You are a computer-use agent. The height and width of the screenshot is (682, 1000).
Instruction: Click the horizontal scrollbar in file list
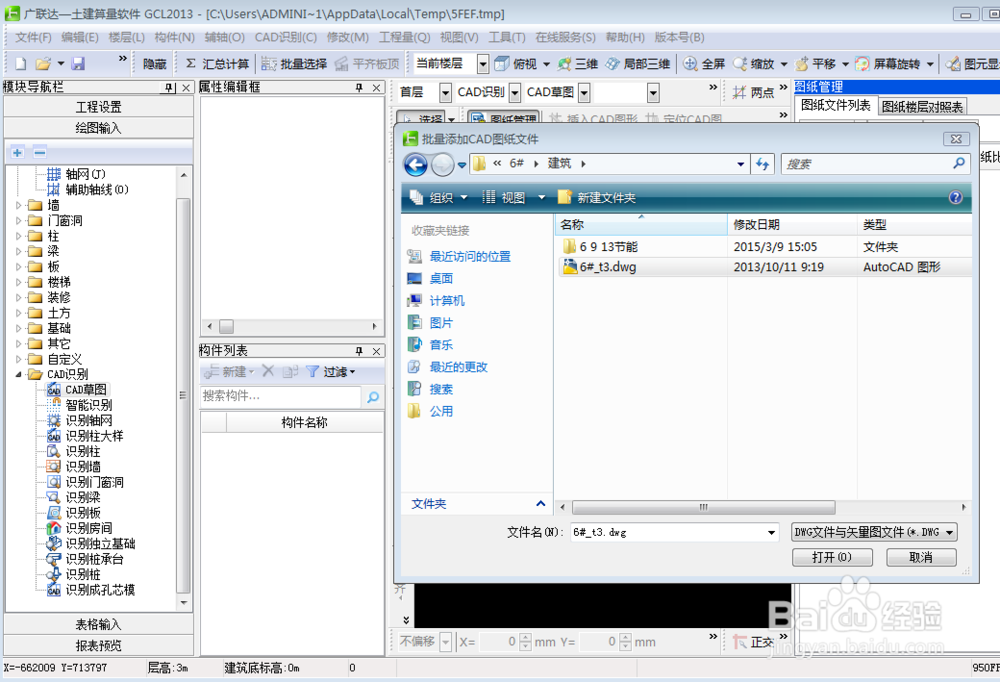[703, 507]
